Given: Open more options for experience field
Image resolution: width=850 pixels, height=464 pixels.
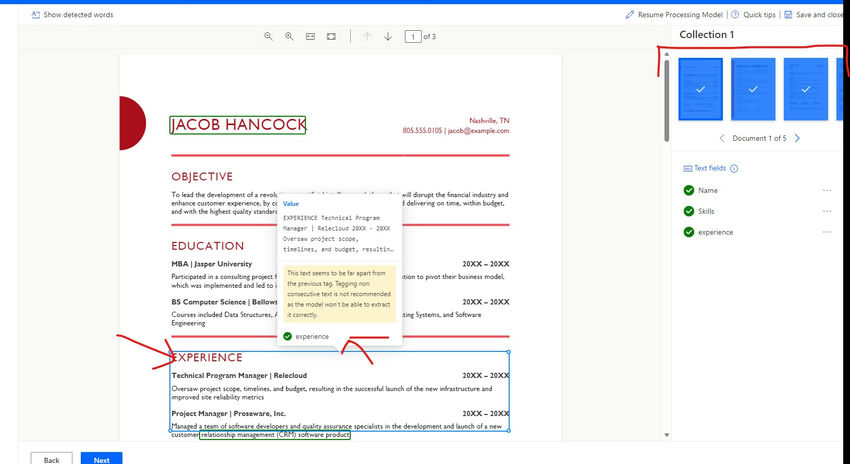Looking at the screenshot, I should (x=827, y=232).
